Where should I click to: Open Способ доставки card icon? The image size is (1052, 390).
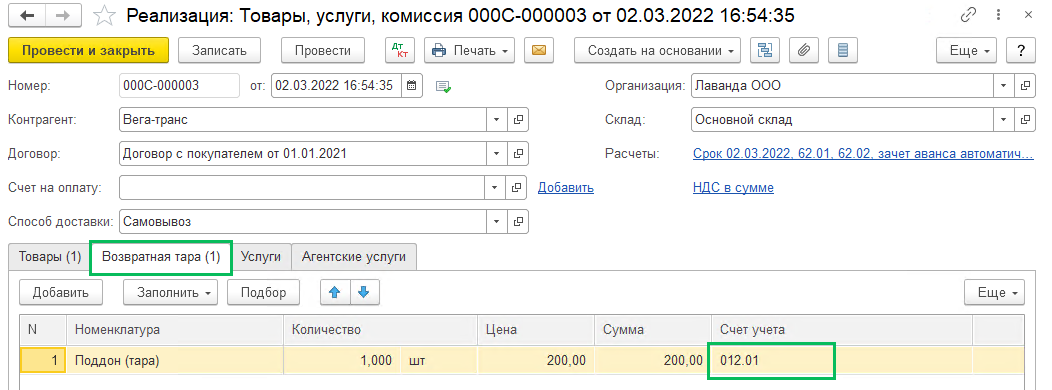[518, 222]
